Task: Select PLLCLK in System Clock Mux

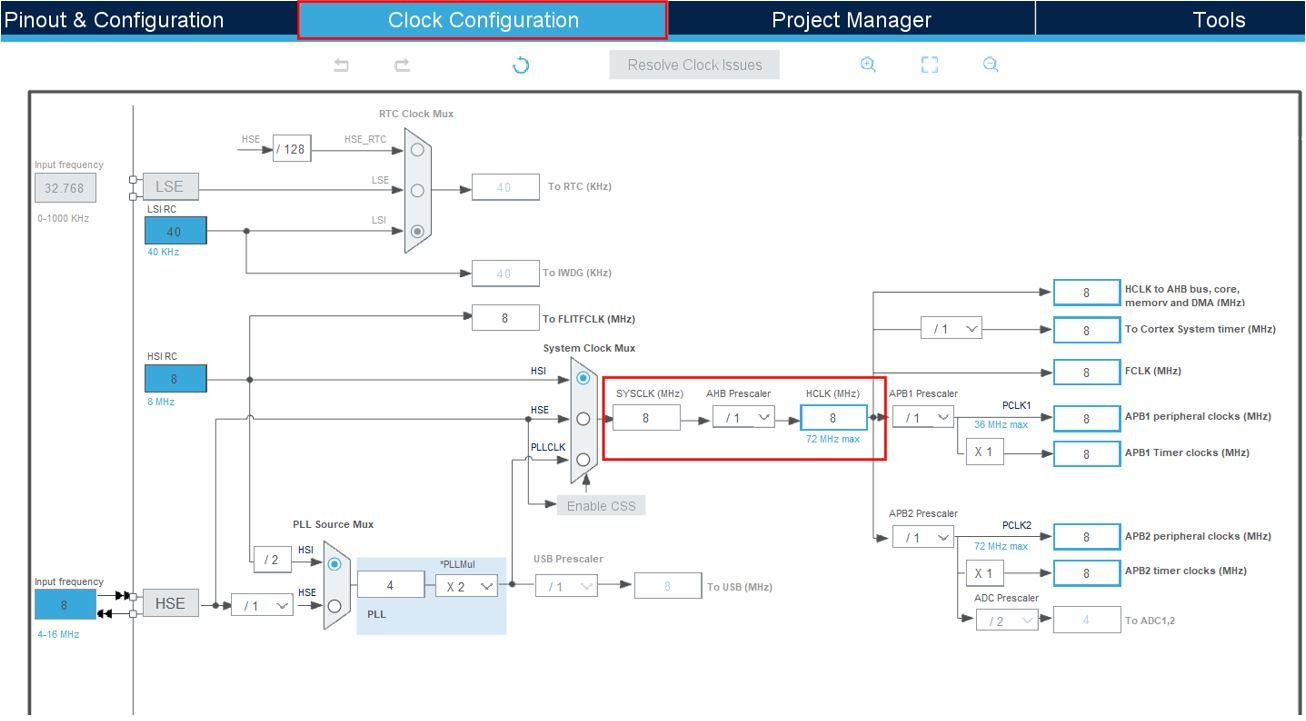Action: coord(583,460)
